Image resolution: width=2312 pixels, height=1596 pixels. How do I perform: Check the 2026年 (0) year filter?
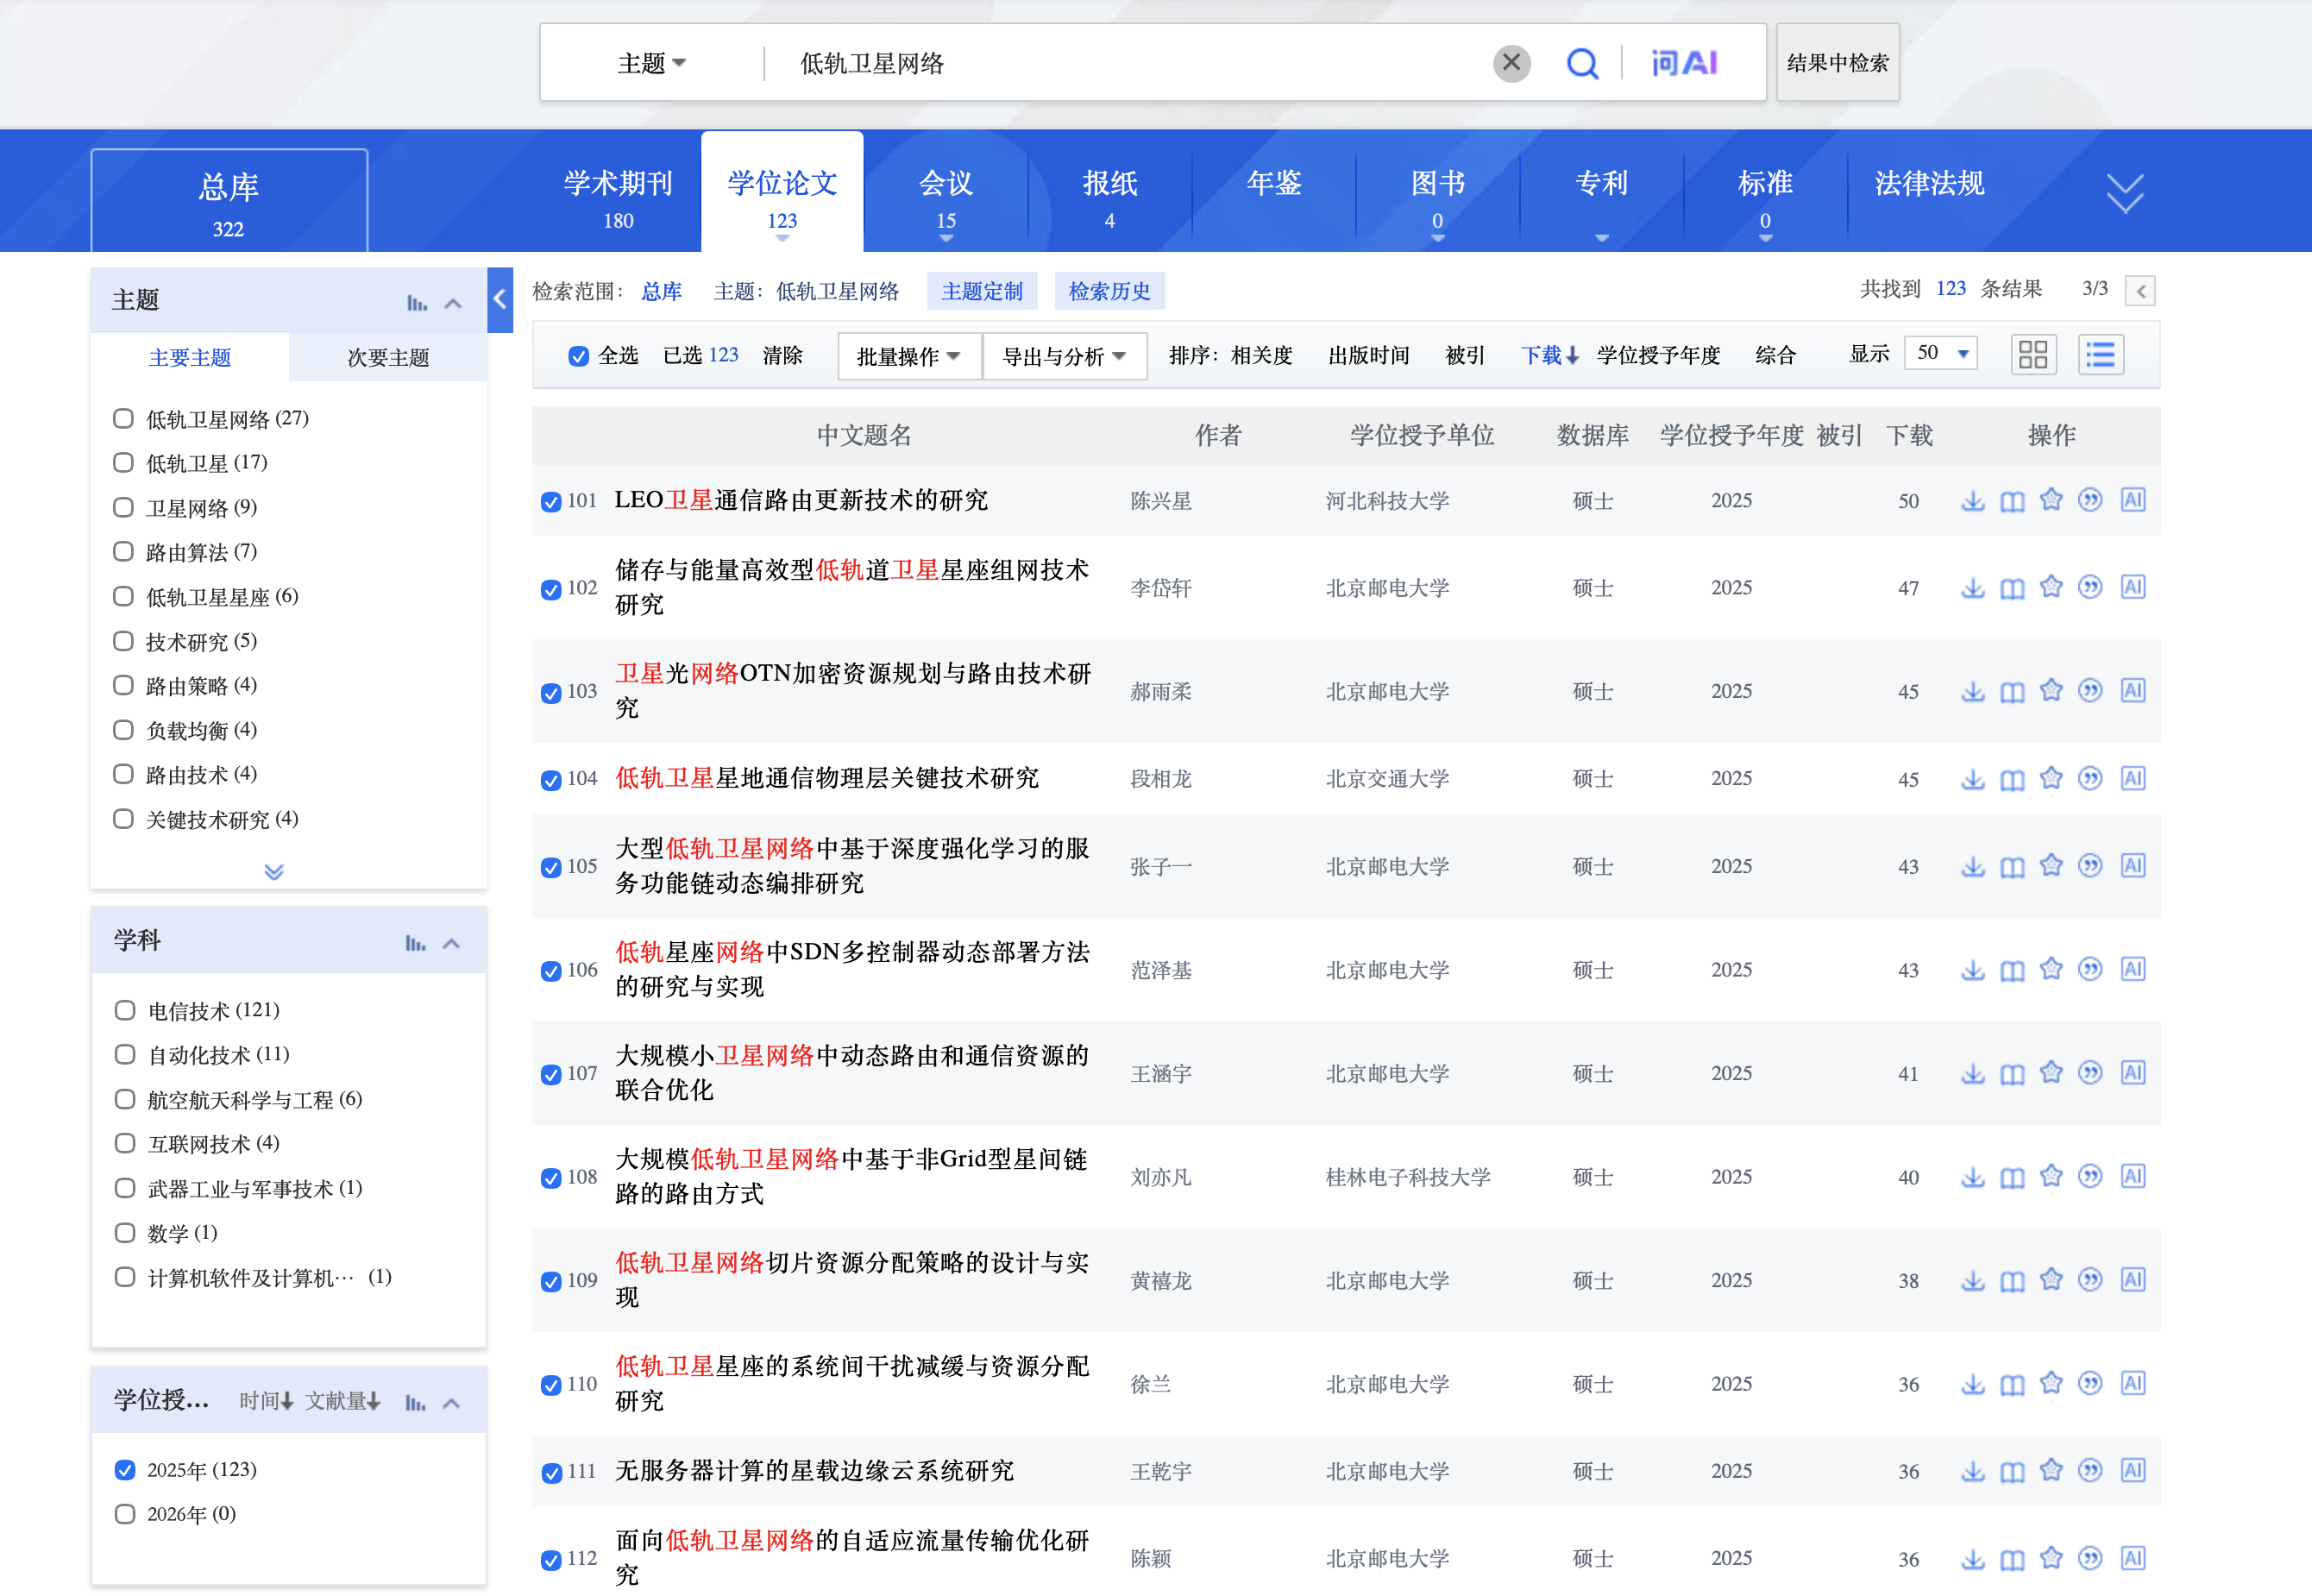[125, 1513]
